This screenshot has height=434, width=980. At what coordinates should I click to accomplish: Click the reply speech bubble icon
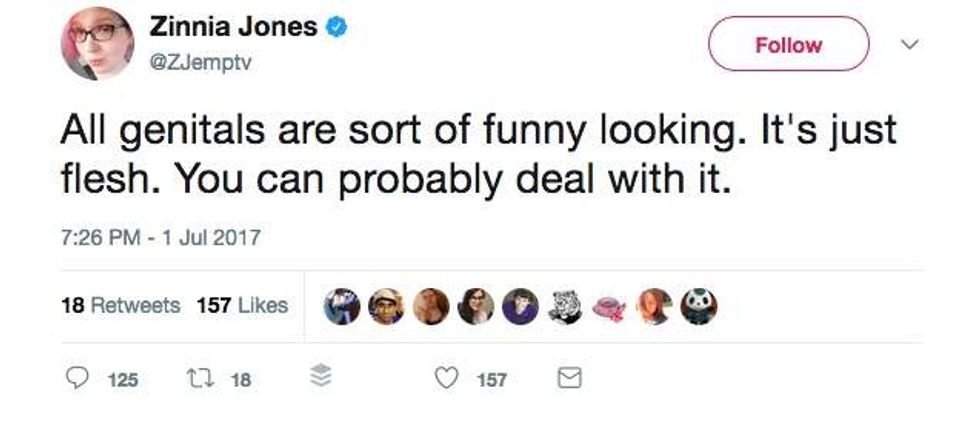pyautogui.click(x=73, y=379)
